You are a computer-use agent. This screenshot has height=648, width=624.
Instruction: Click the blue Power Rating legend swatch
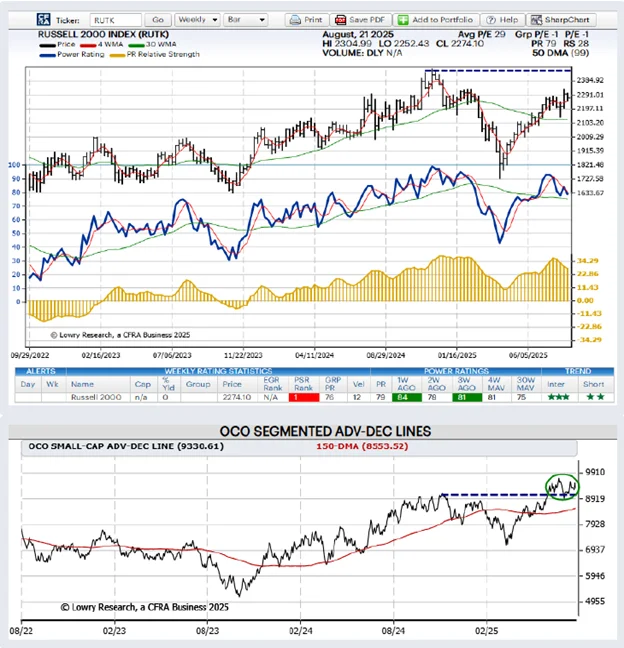coord(47,55)
